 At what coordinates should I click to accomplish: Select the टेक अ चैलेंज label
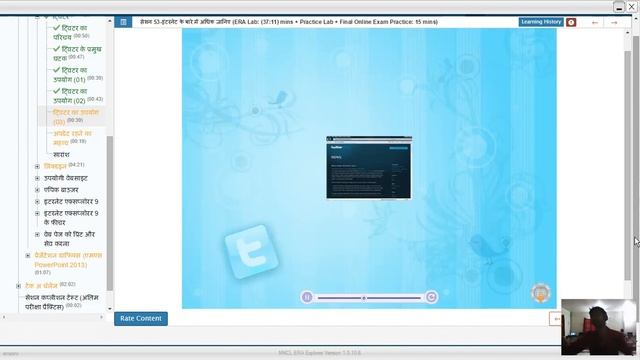(41, 286)
